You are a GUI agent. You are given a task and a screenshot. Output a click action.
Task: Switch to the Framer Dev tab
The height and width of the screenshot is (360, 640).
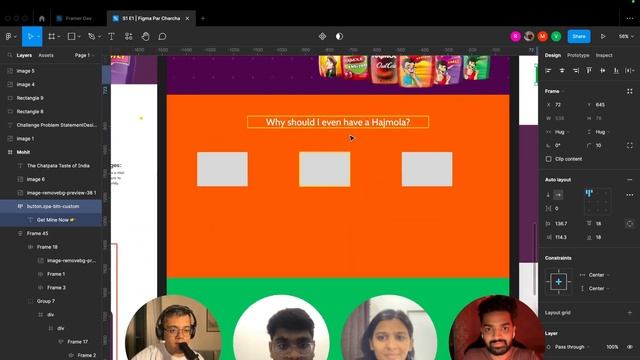(74, 18)
